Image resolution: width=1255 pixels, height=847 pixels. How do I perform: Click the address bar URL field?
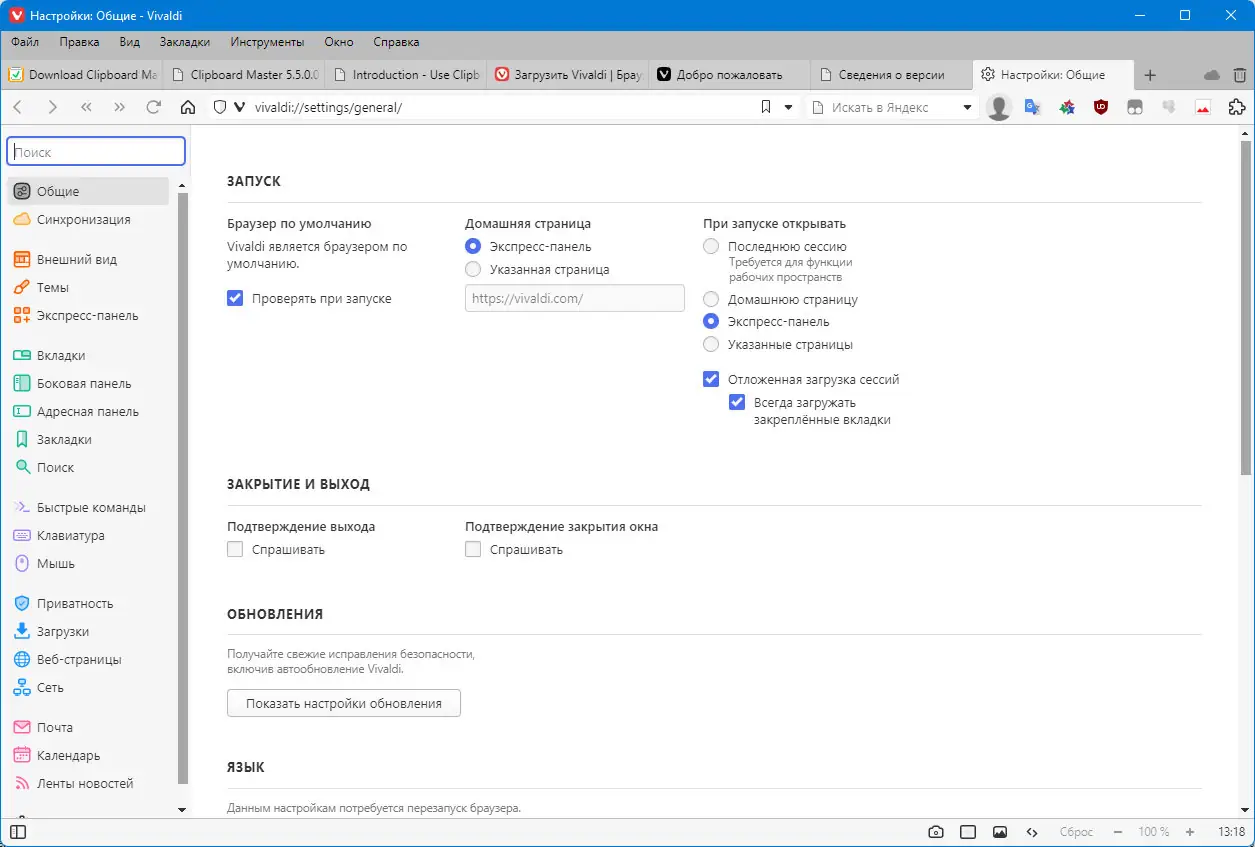click(x=500, y=107)
